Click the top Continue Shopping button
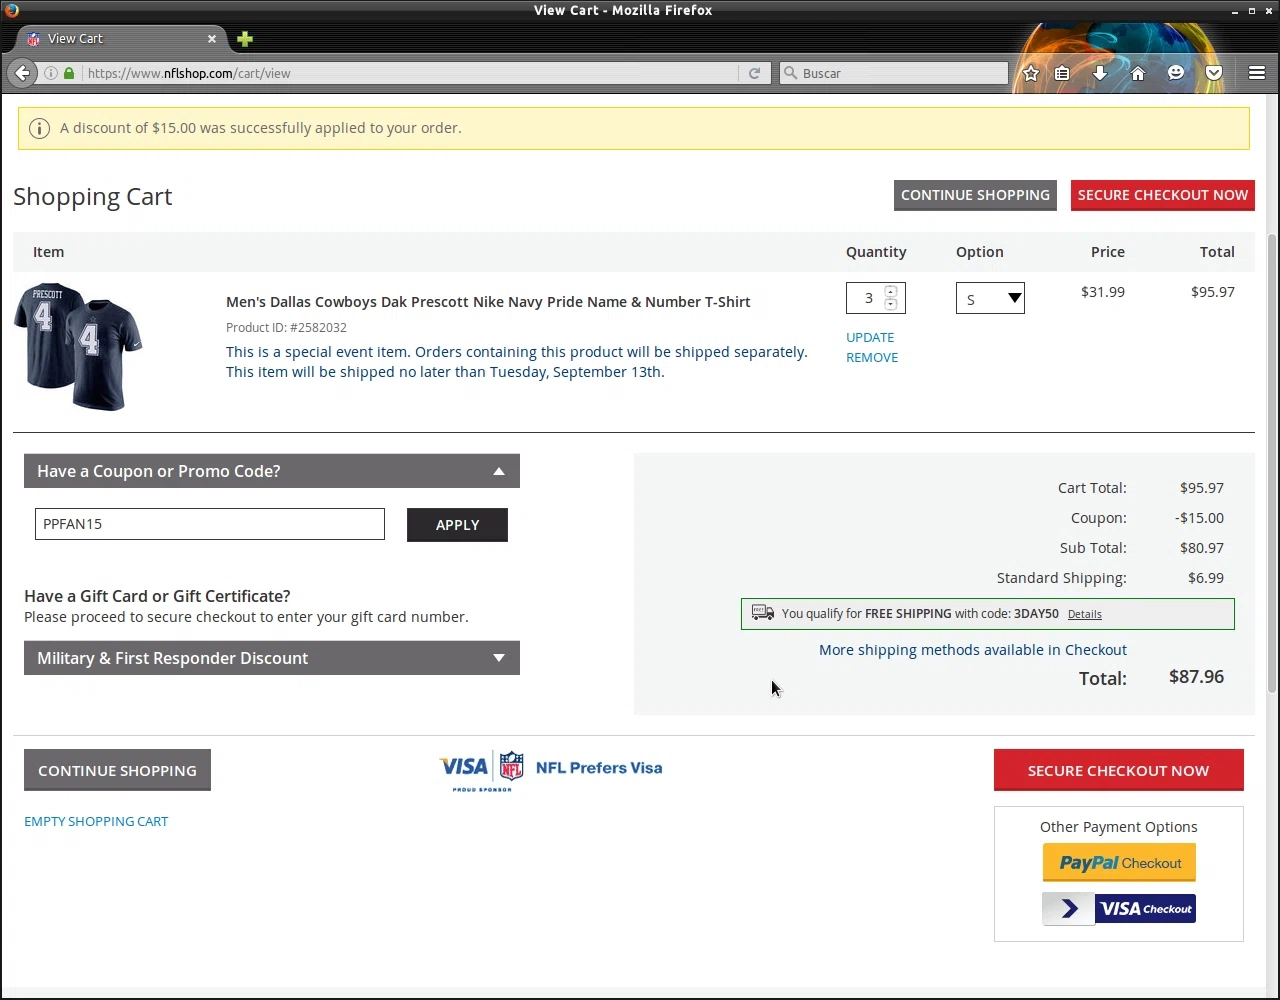The width and height of the screenshot is (1280, 1000). (975, 195)
